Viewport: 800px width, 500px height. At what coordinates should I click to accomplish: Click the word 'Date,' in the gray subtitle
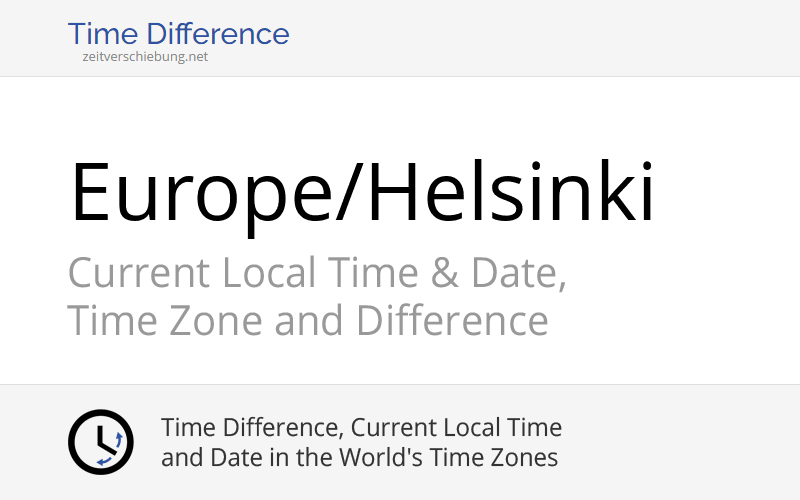518,274
